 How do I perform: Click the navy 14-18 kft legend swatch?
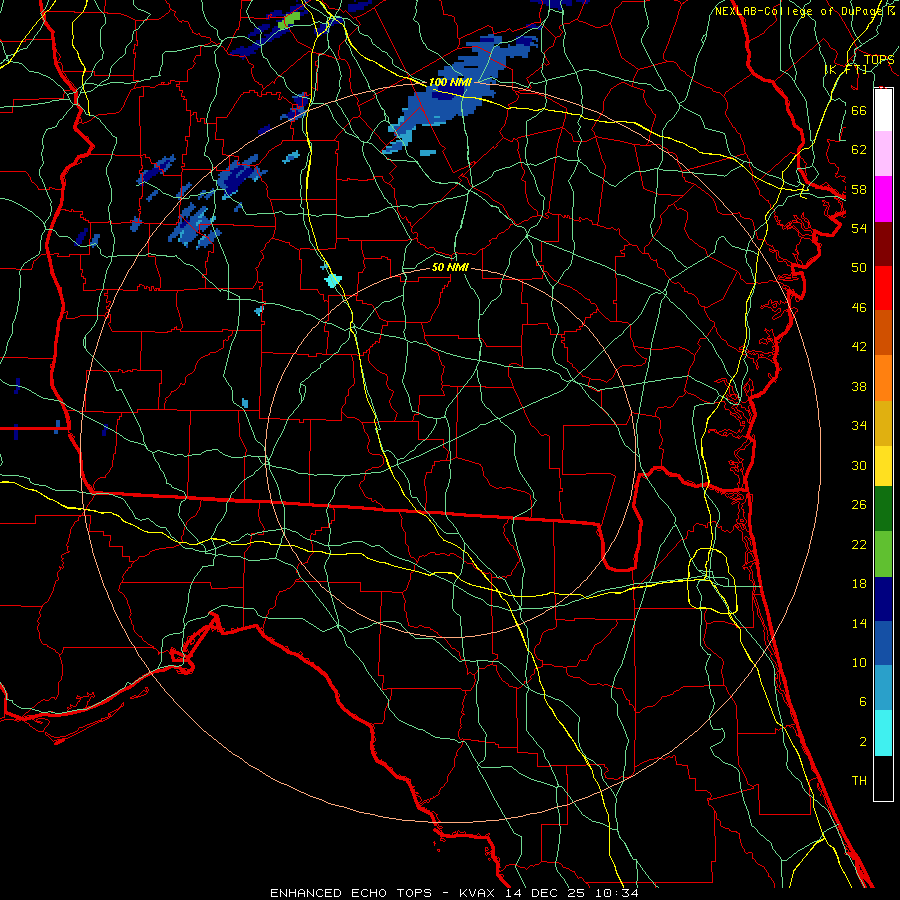pyautogui.click(x=883, y=599)
